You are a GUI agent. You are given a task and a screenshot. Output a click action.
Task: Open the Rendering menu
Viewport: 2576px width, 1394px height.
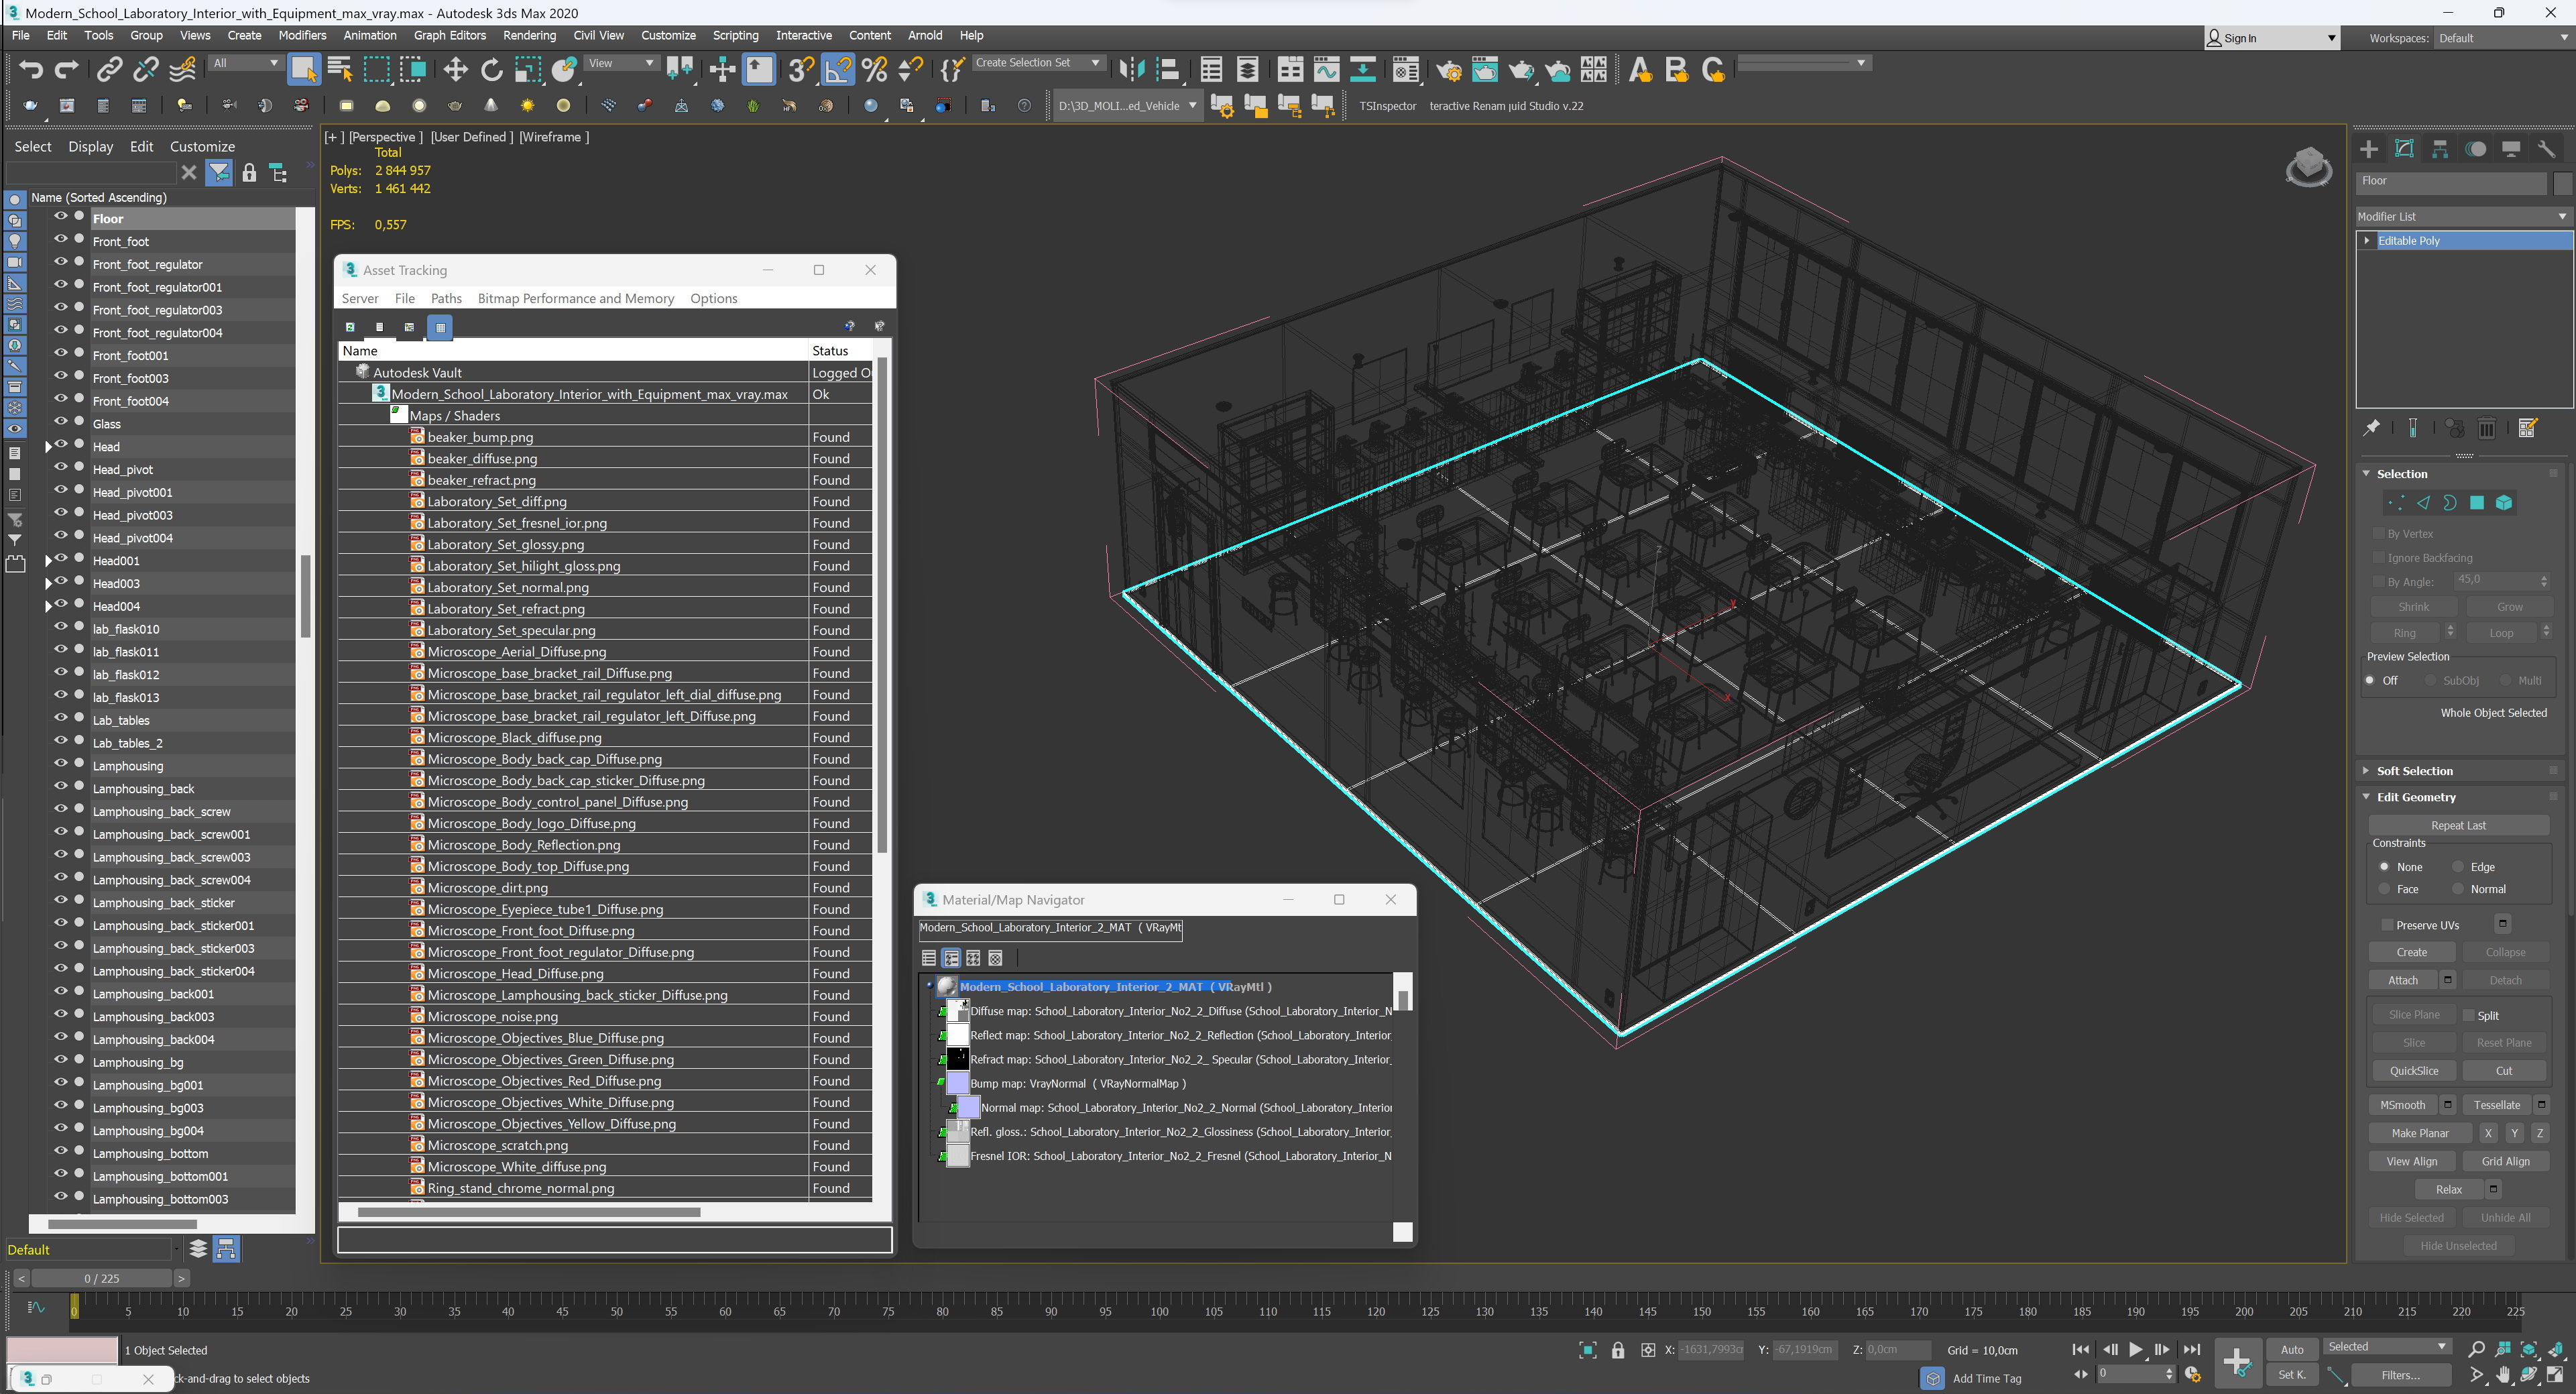(x=529, y=35)
